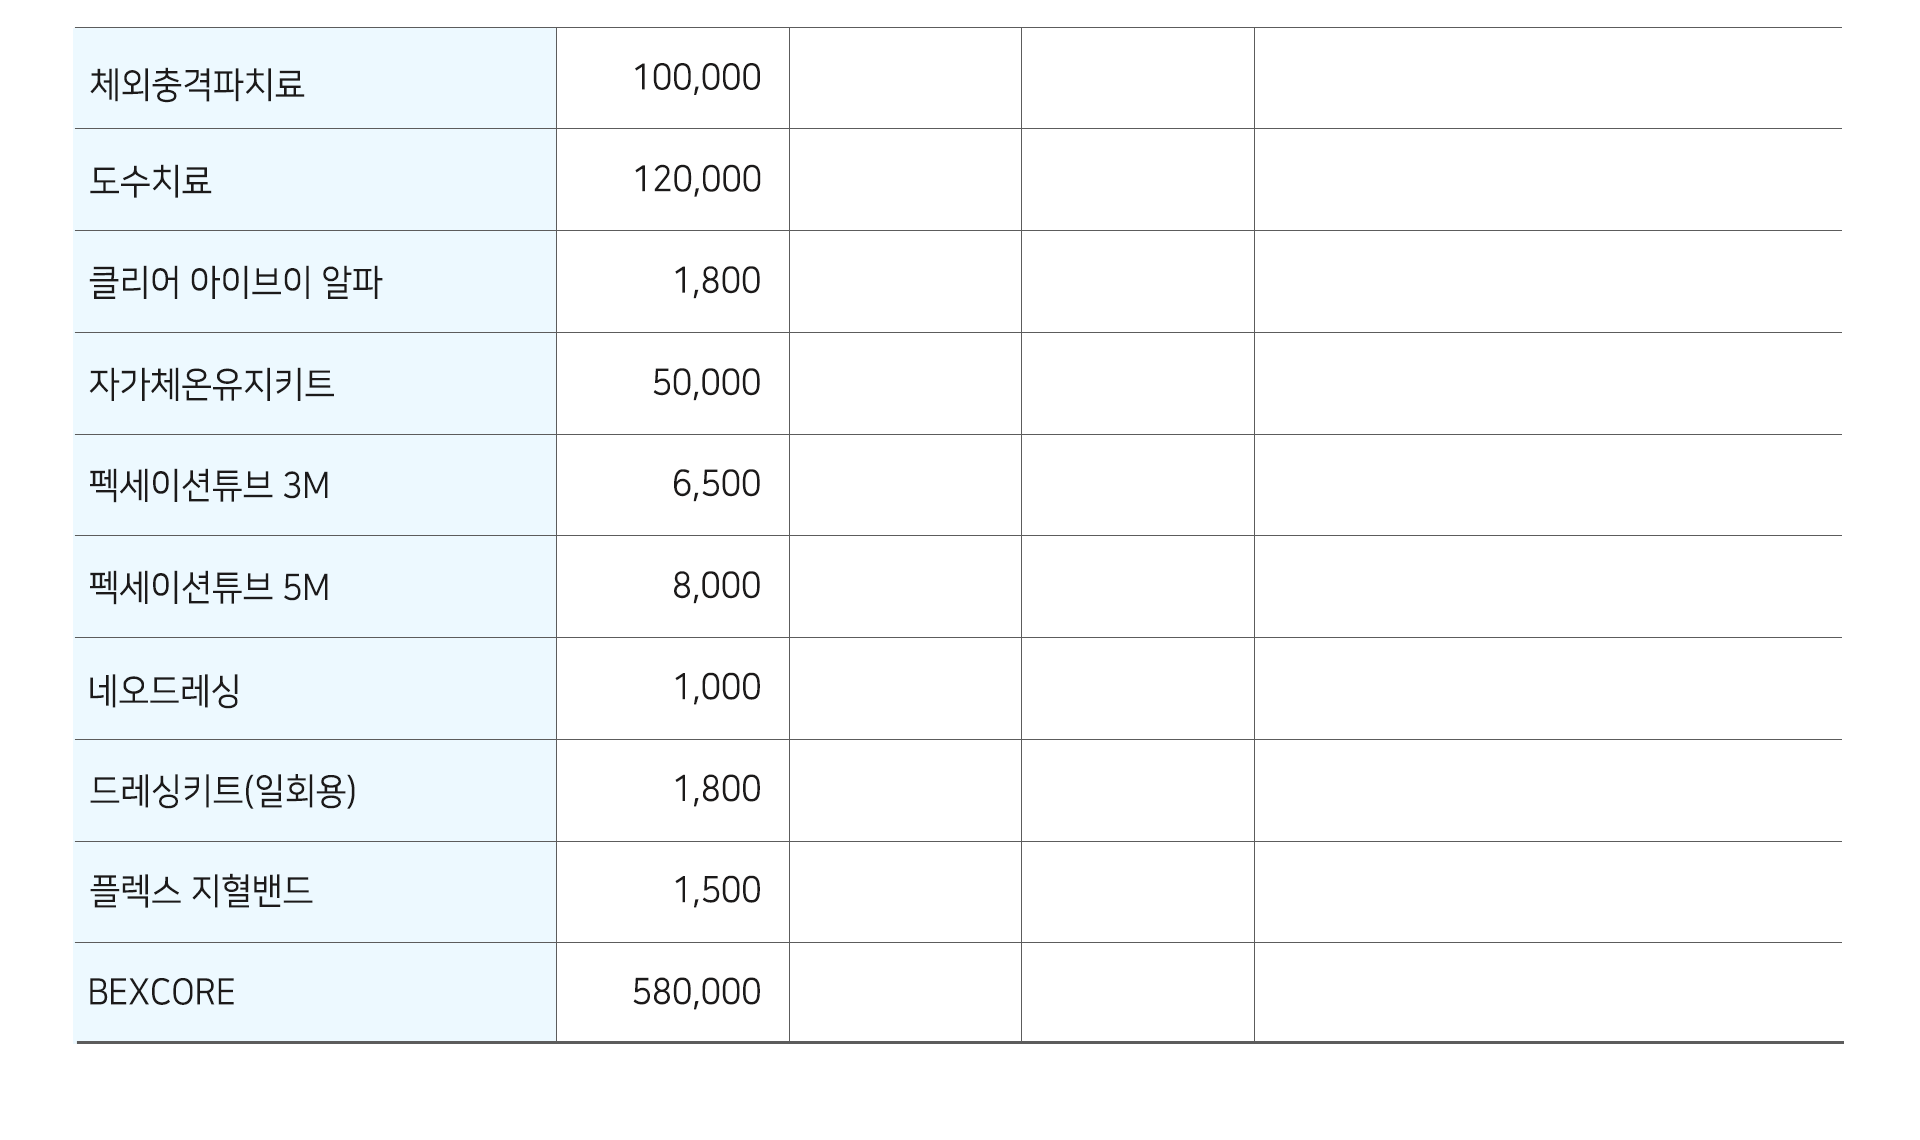Click the 8,000 price cell
Screen dimensions: 1920x1140
(x=673, y=587)
